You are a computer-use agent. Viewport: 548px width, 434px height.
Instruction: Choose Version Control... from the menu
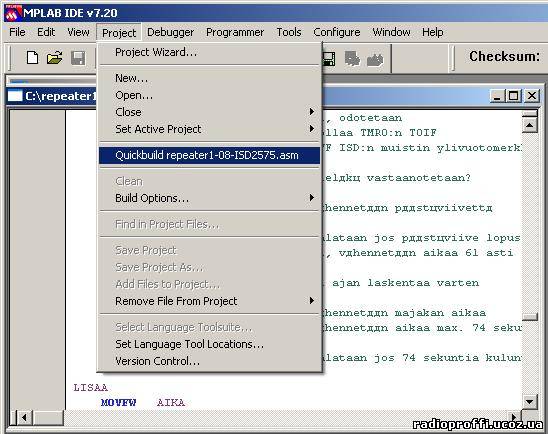209,361
